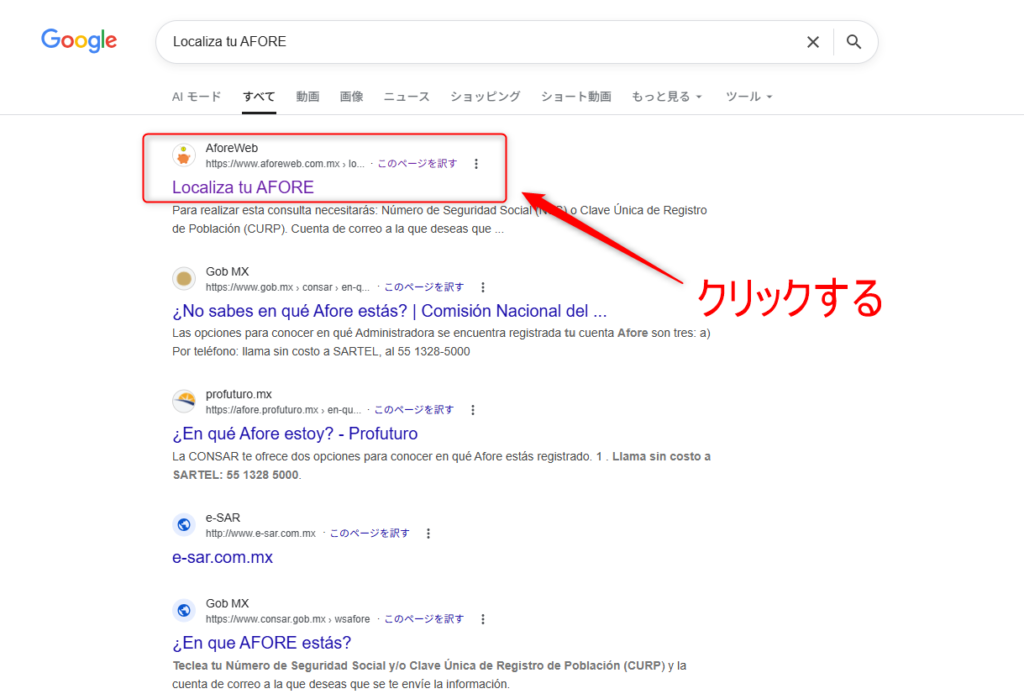The height and width of the screenshot is (694, 1024).
Task: Clear the search box with the X icon
Action: pos(813,42)
